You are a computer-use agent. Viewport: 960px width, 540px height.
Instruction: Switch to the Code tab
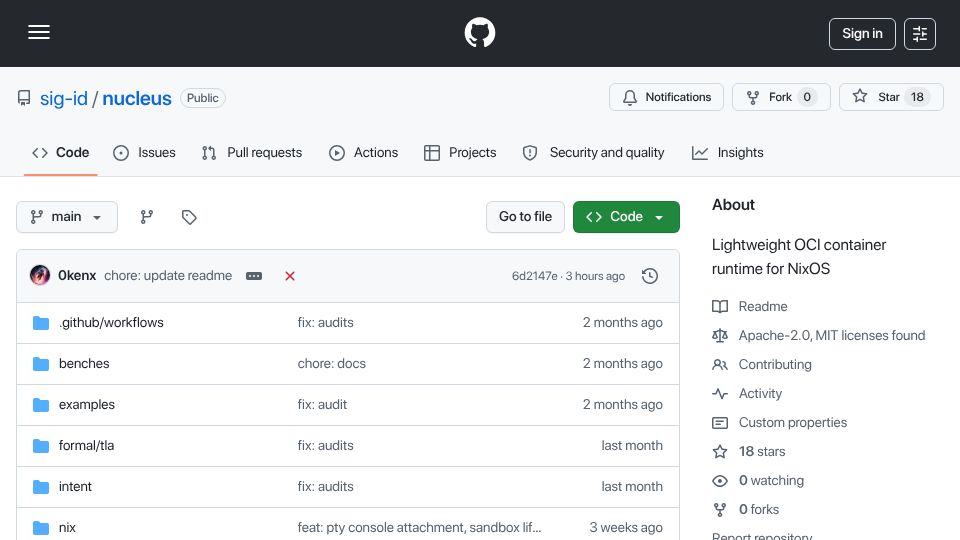tap(61, 152)
